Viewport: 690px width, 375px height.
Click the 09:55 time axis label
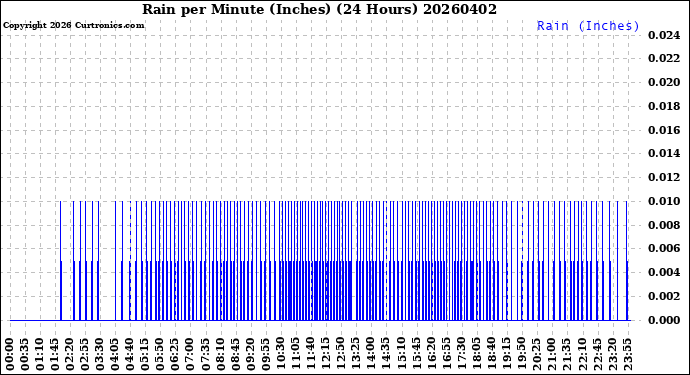(266, 354)
